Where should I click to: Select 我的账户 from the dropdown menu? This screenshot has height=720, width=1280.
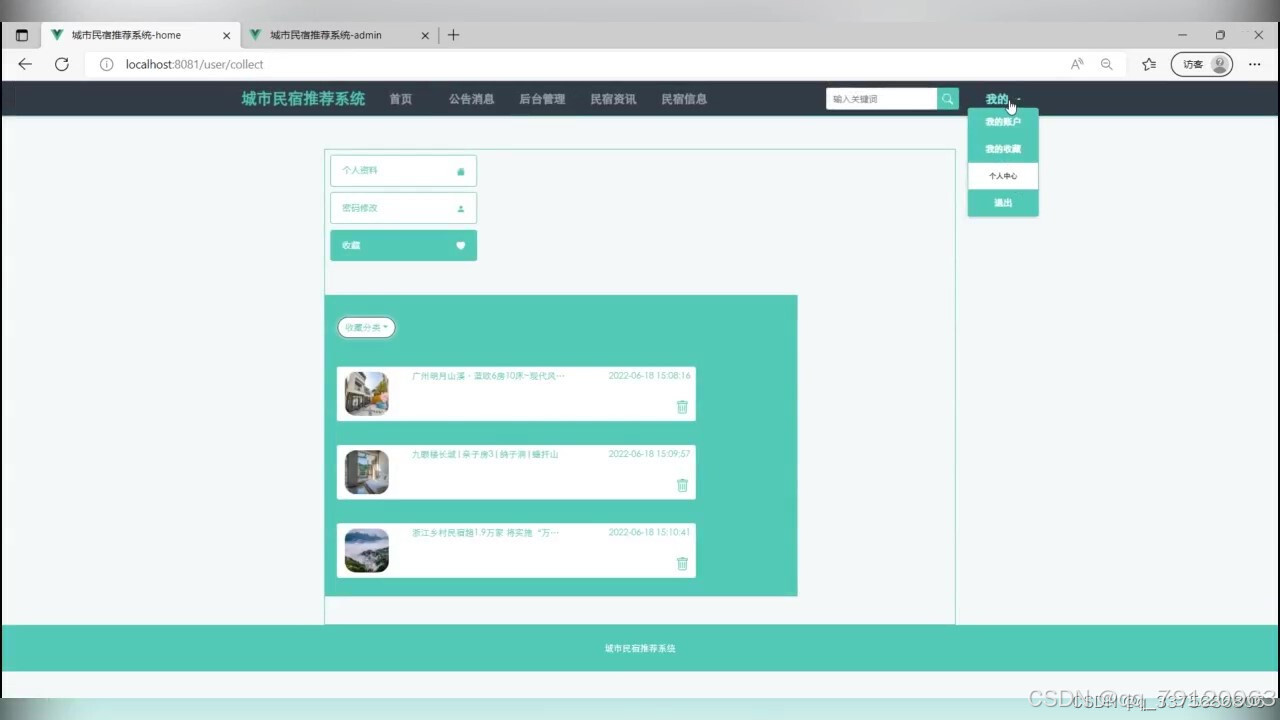tap(1003, 122)
